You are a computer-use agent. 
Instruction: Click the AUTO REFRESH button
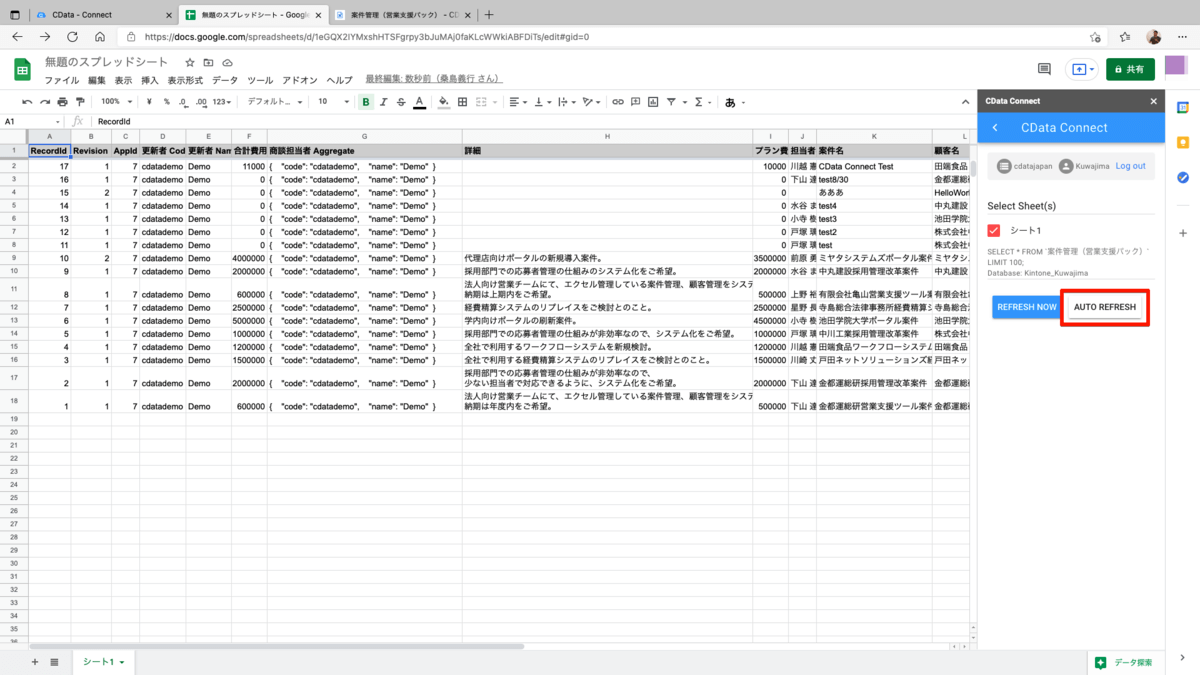pos(1105,307)
